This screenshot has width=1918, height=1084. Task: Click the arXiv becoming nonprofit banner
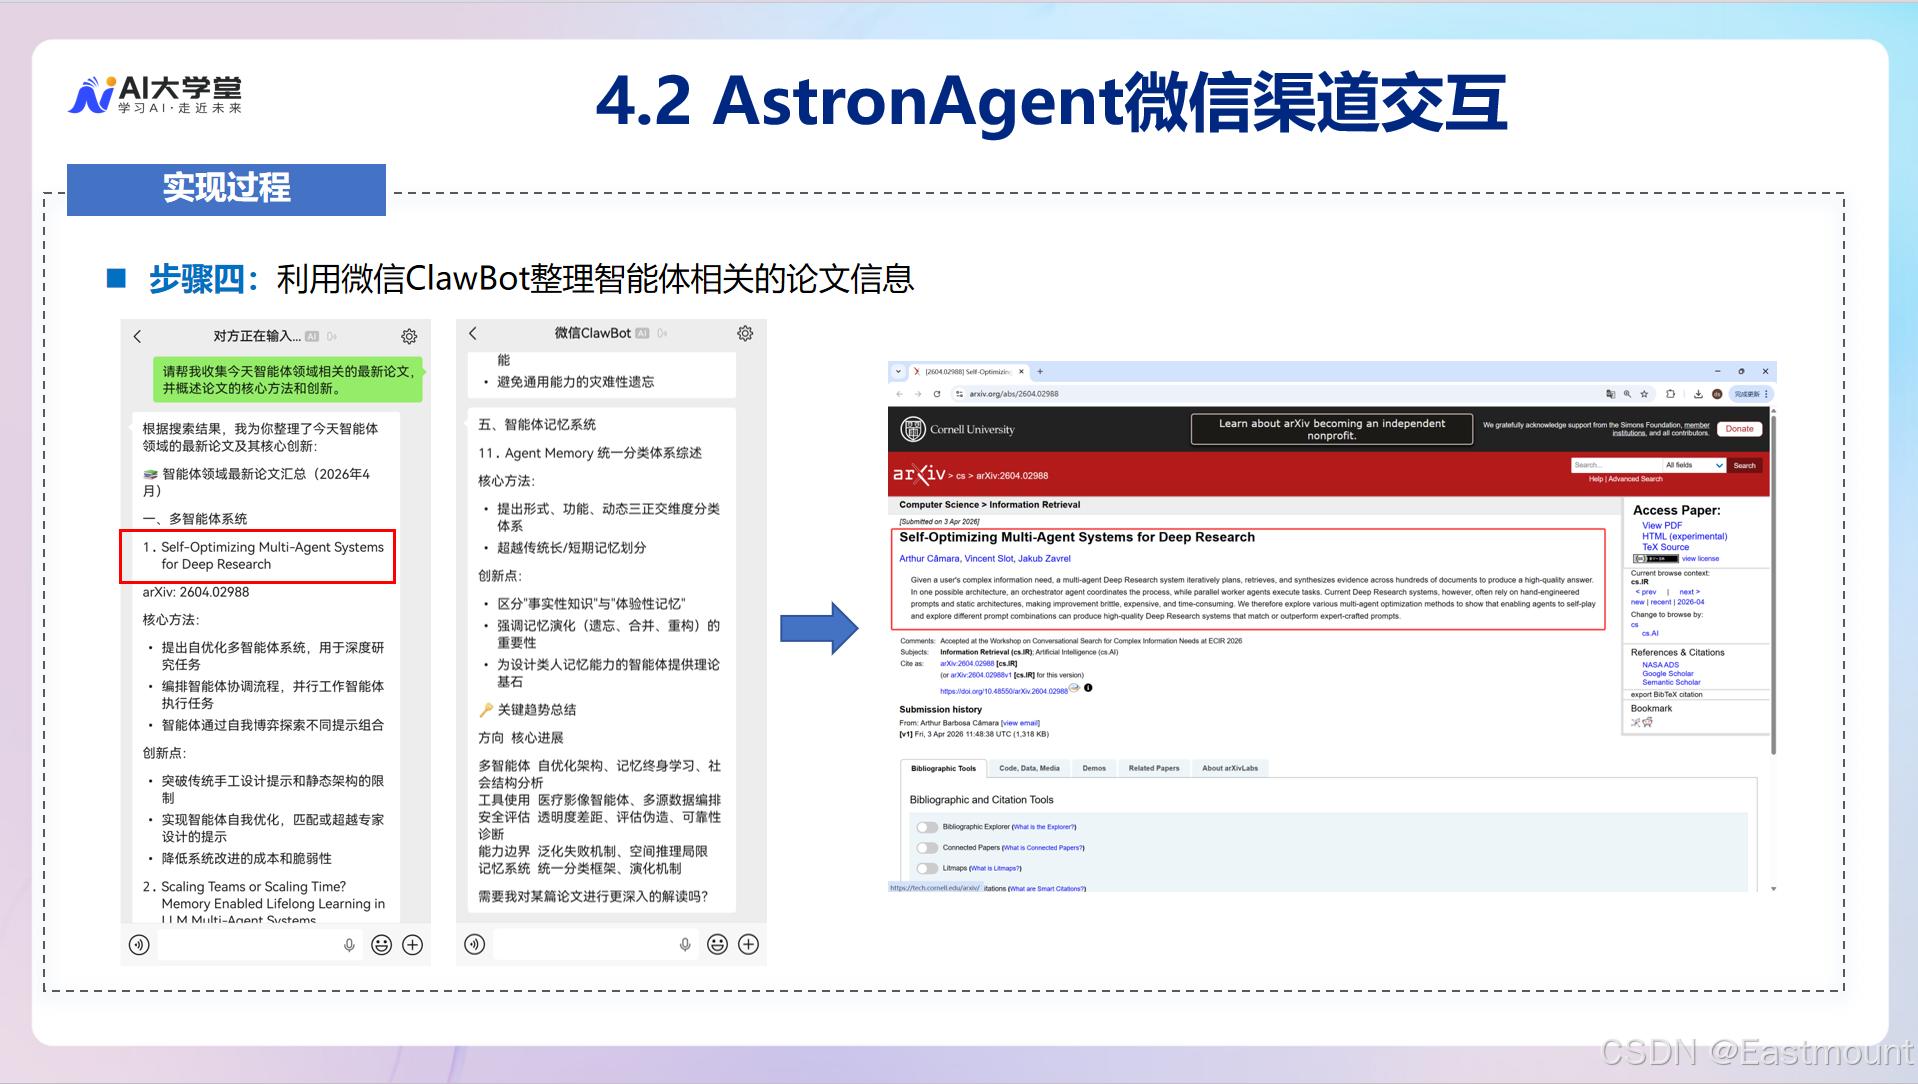[x=1331, y=429]
